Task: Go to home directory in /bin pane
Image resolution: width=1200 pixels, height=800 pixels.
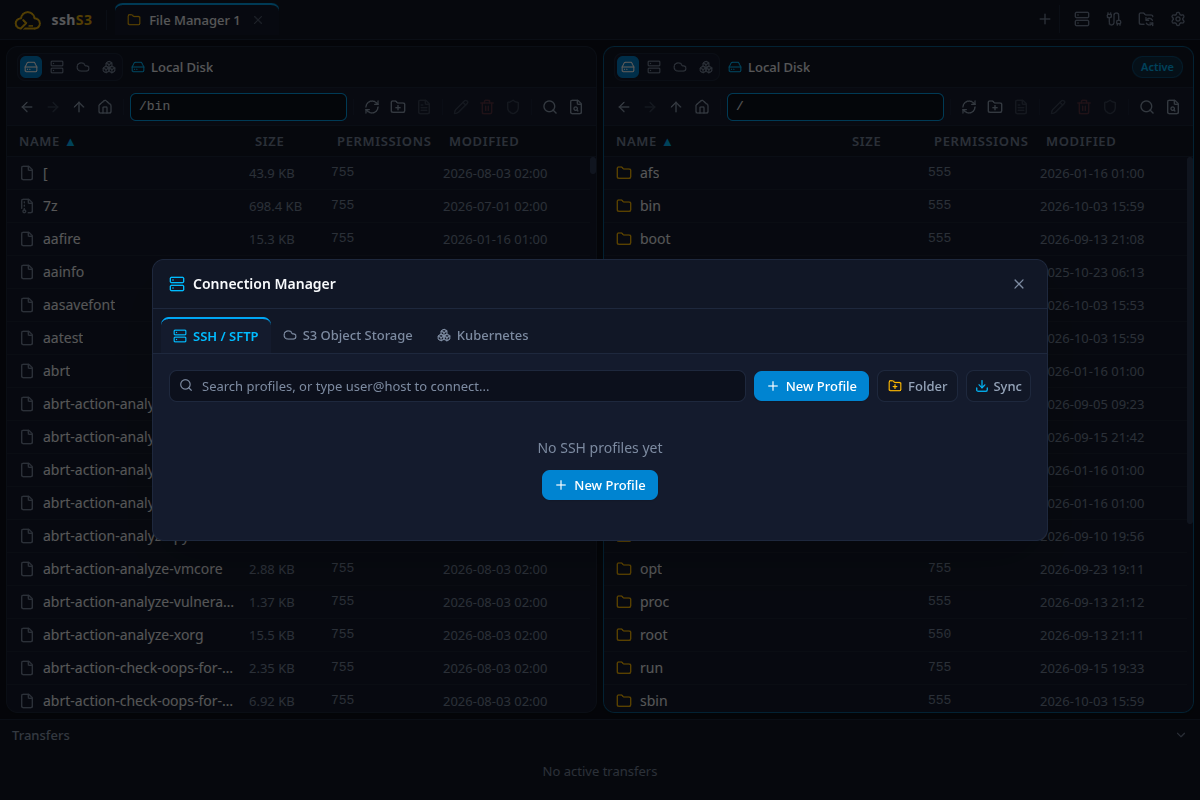Action: pos(105,107)
